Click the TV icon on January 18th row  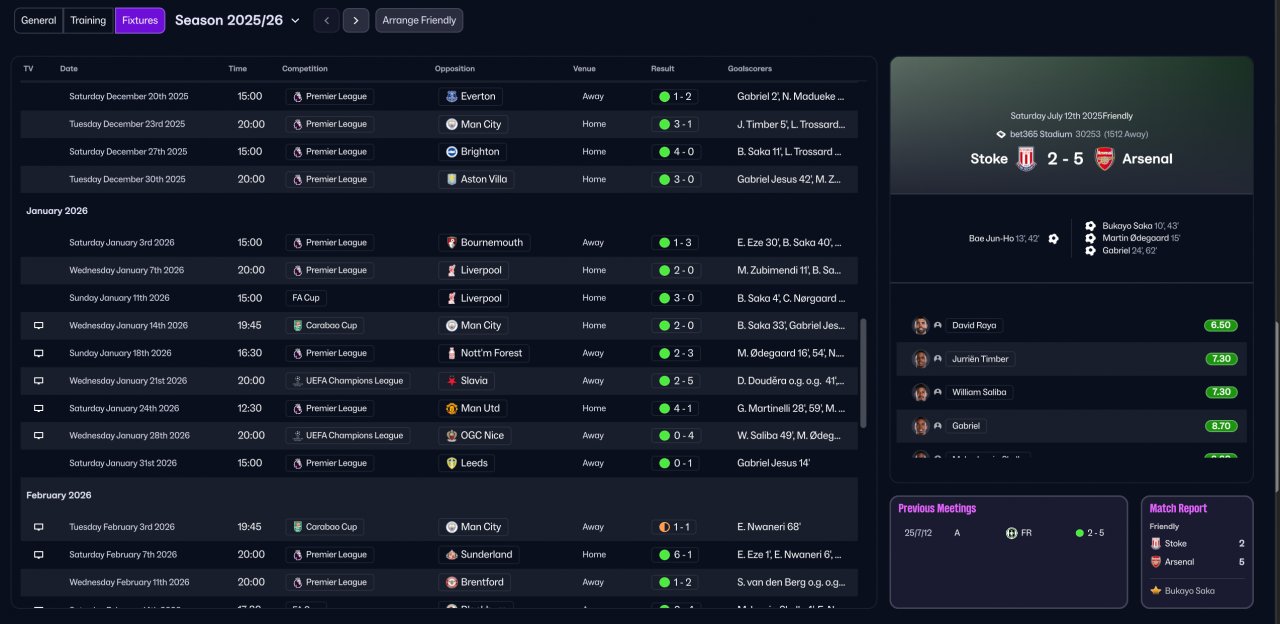pos(39,353)
